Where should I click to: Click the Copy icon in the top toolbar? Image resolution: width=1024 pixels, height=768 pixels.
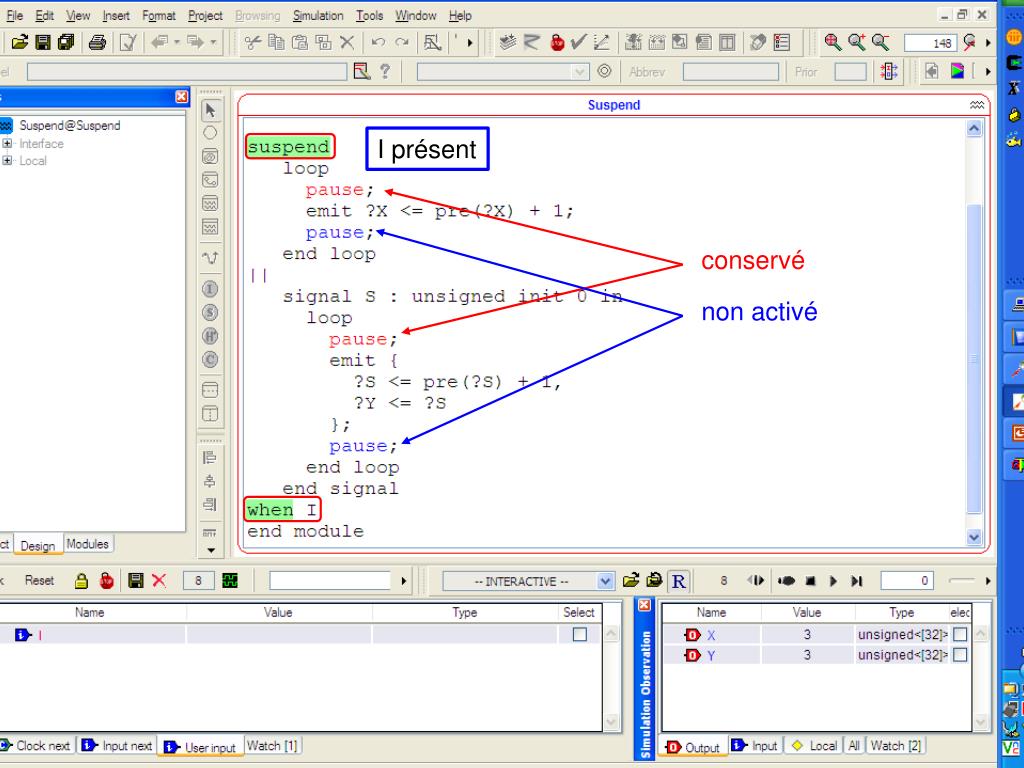[276, 42]
